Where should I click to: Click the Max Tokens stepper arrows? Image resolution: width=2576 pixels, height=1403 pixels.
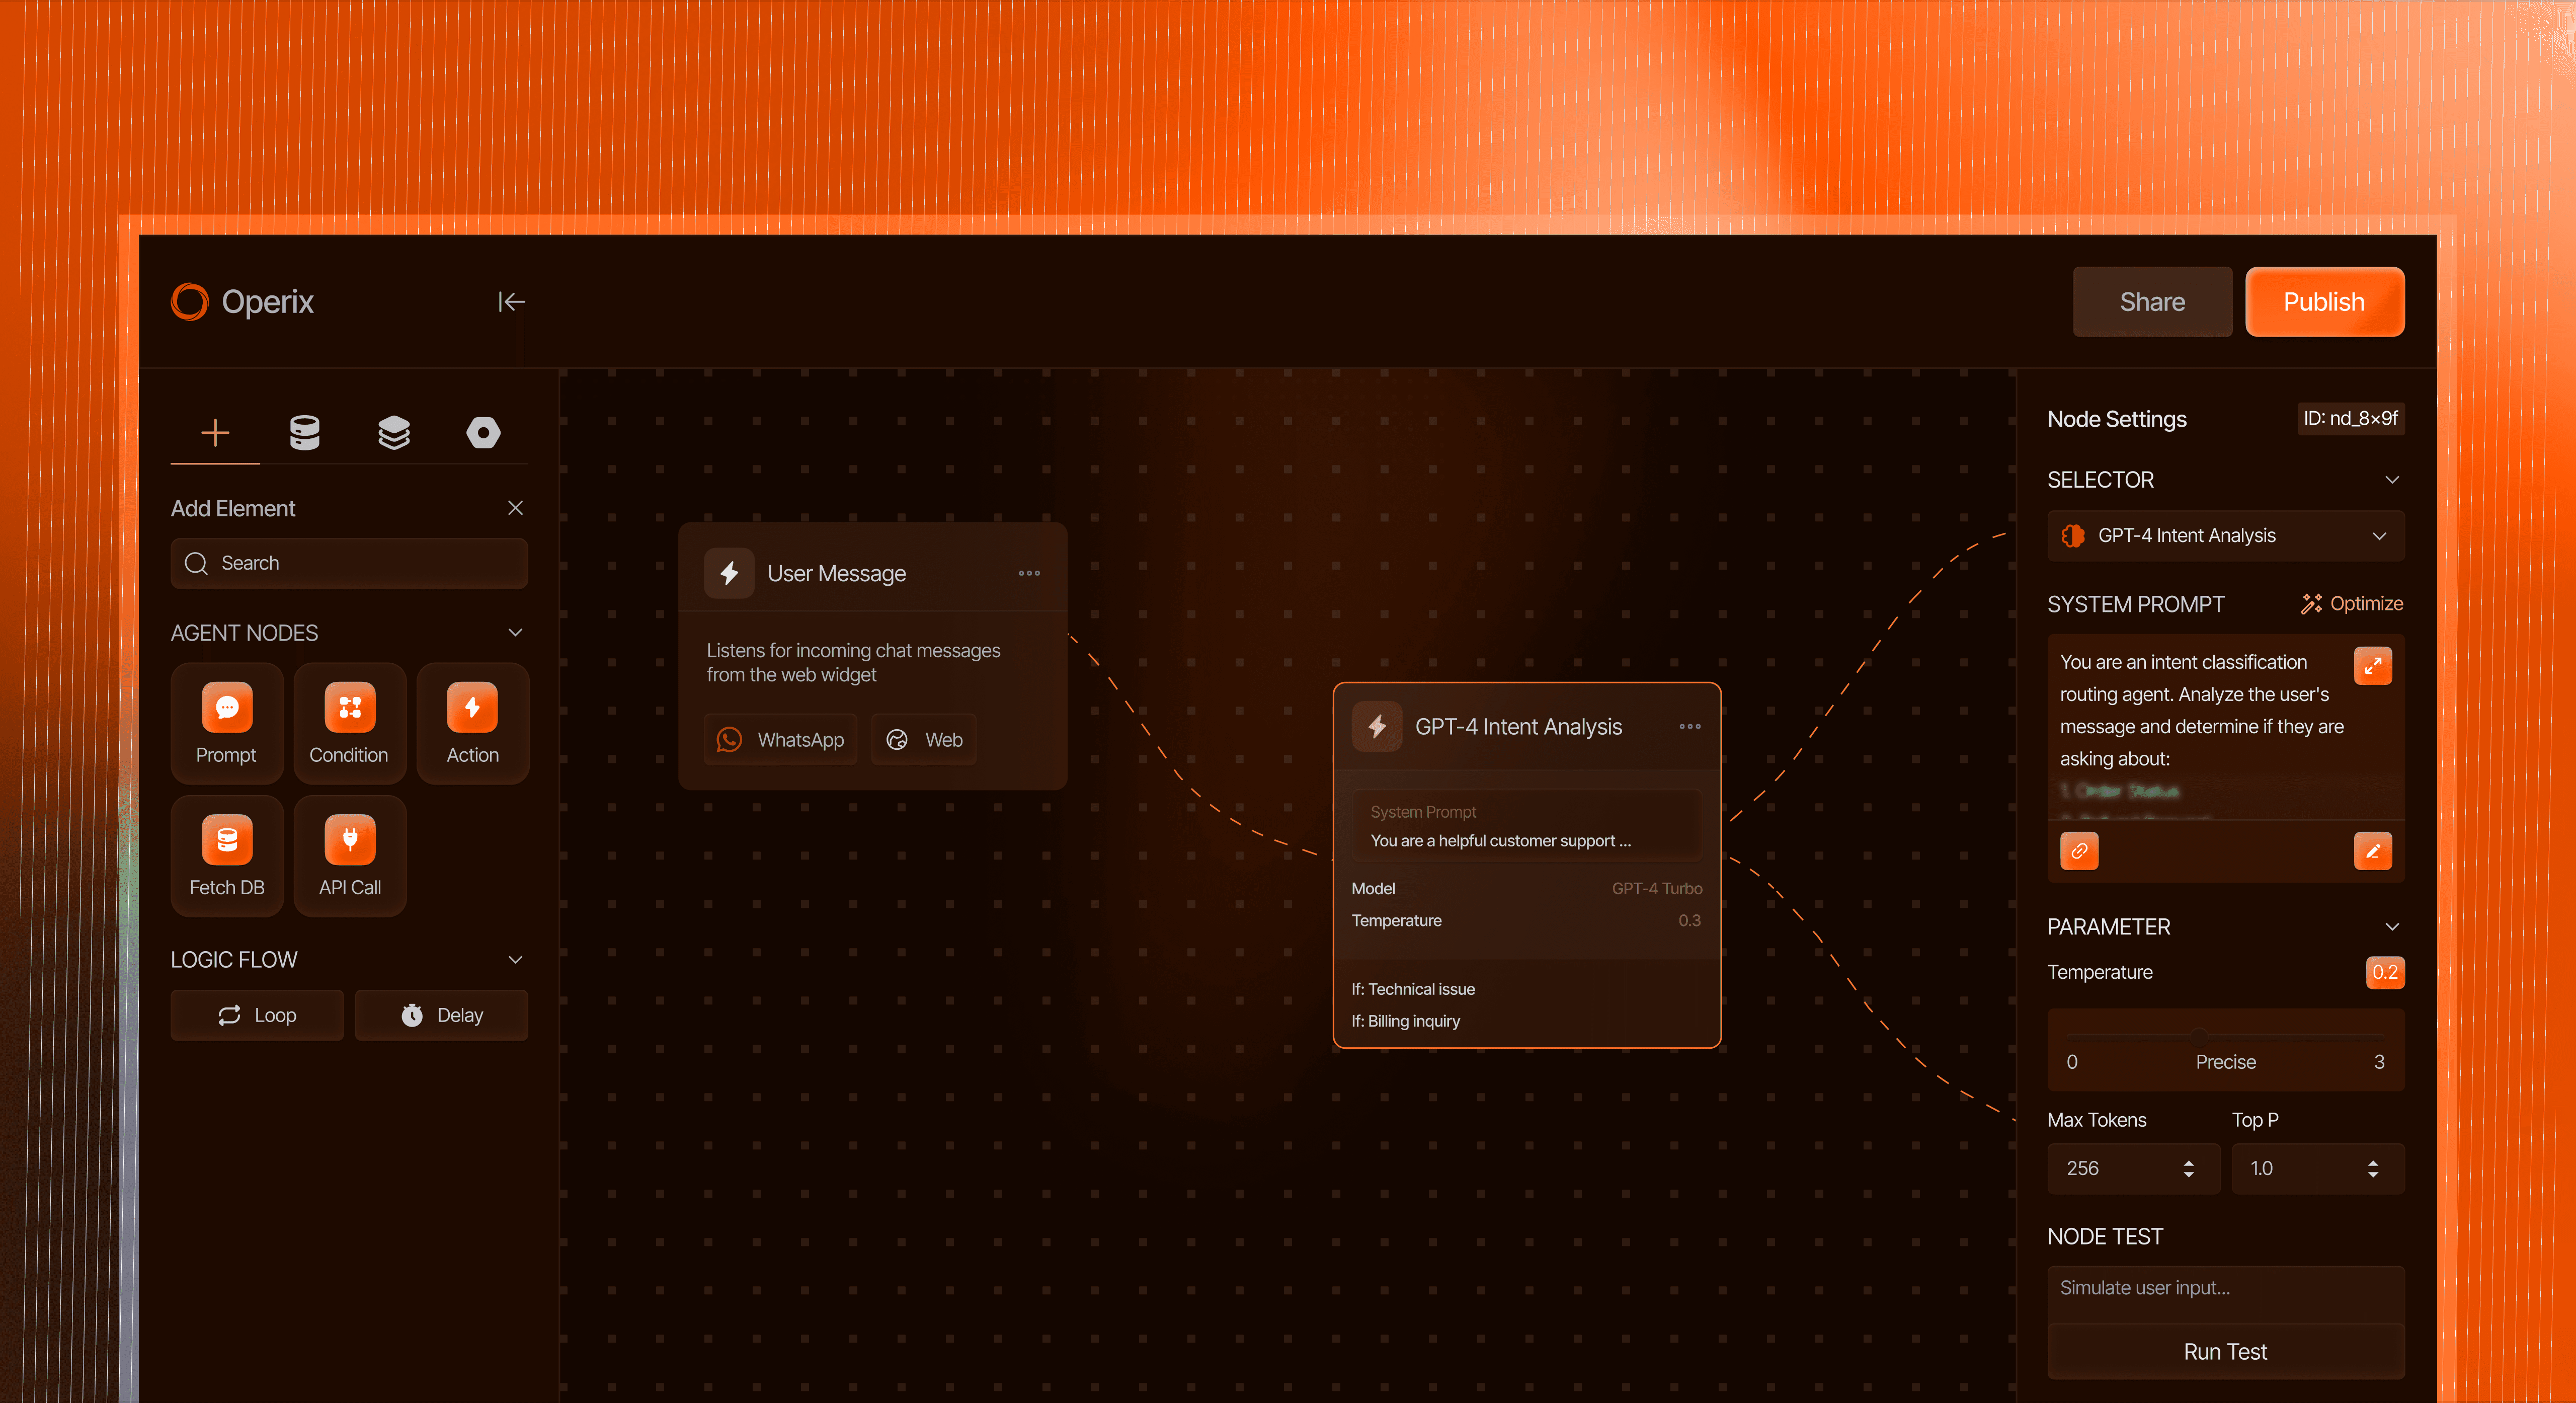coord(2188,1169)
